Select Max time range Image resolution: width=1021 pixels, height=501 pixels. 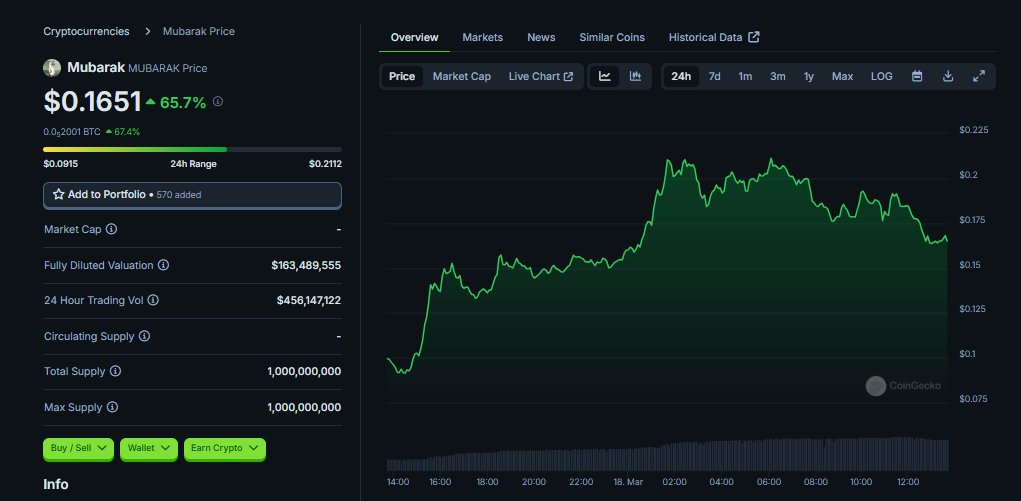842,76
